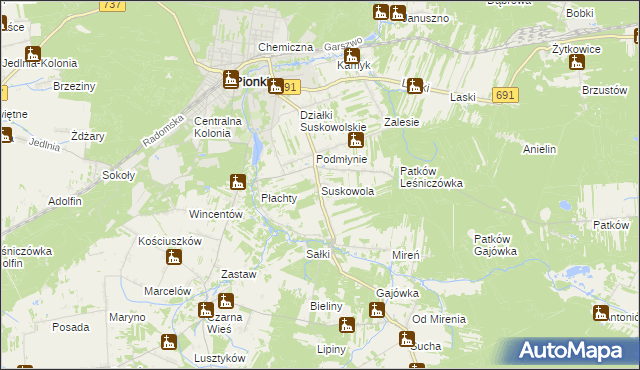
Task: Click the church icon at Antoniów
Action: [x=601, y=313]
